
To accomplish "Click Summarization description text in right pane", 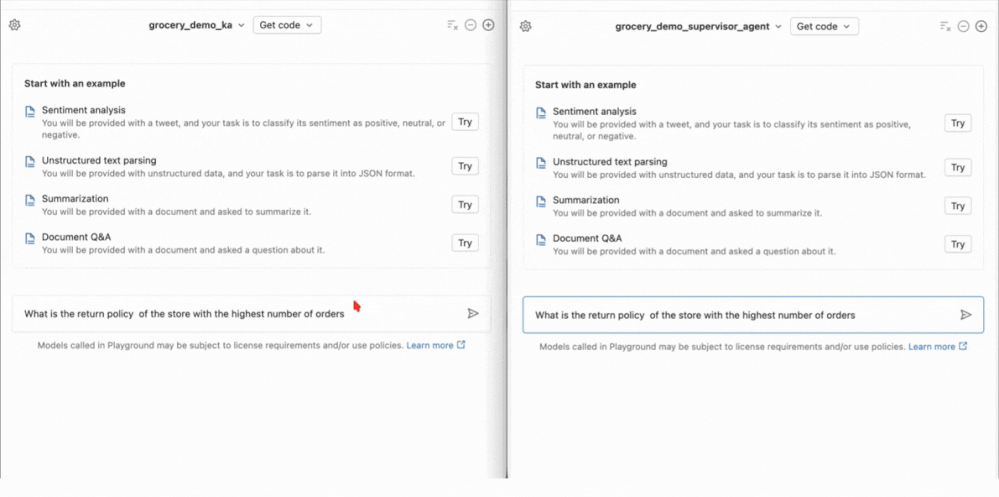I will (687, 213).
